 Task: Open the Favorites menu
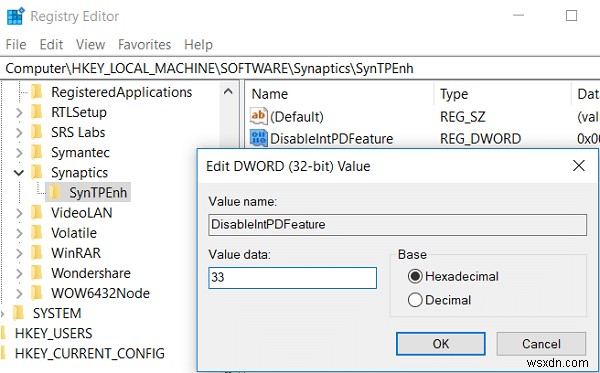(x=144, y=45)
